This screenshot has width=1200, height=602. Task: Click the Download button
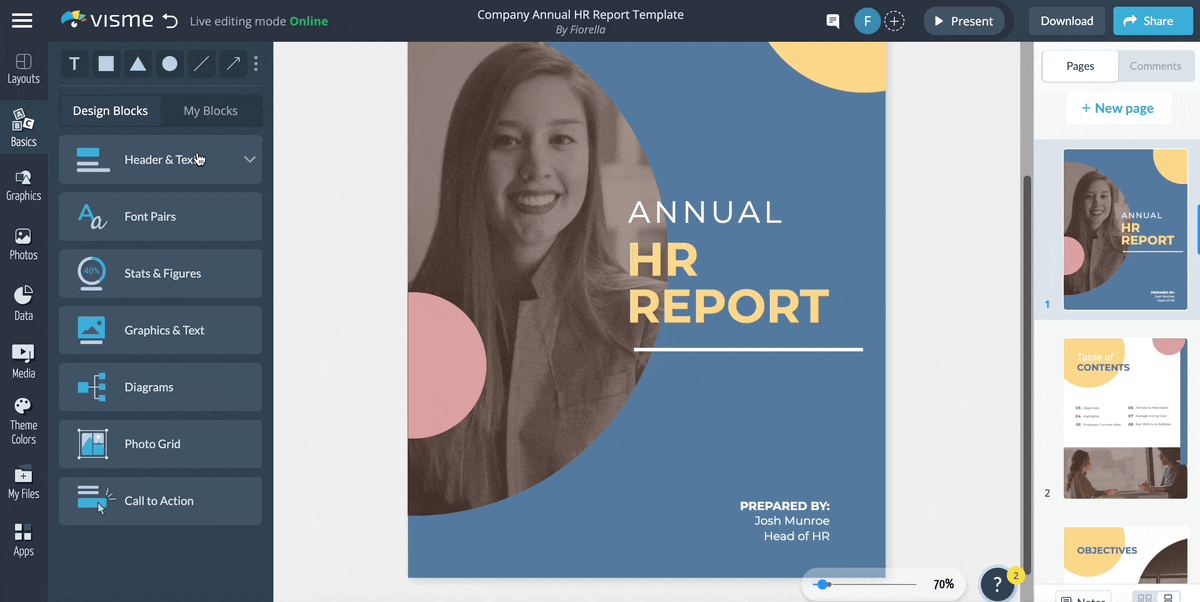coord(1066,20)
